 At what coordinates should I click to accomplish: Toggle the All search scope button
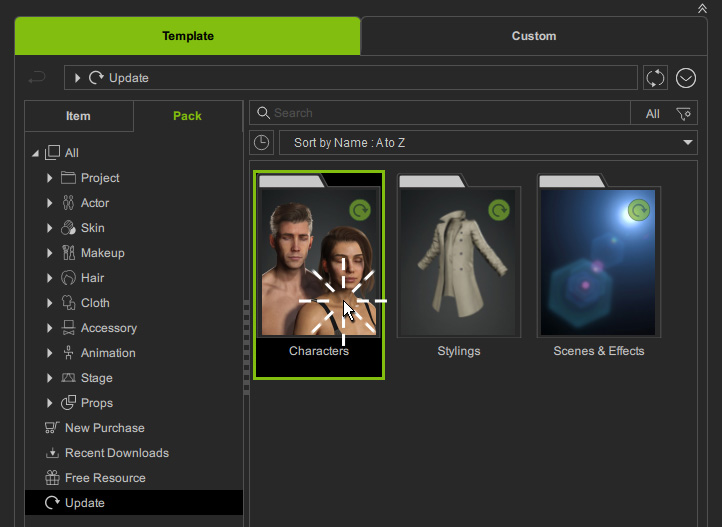pos(652,114)
